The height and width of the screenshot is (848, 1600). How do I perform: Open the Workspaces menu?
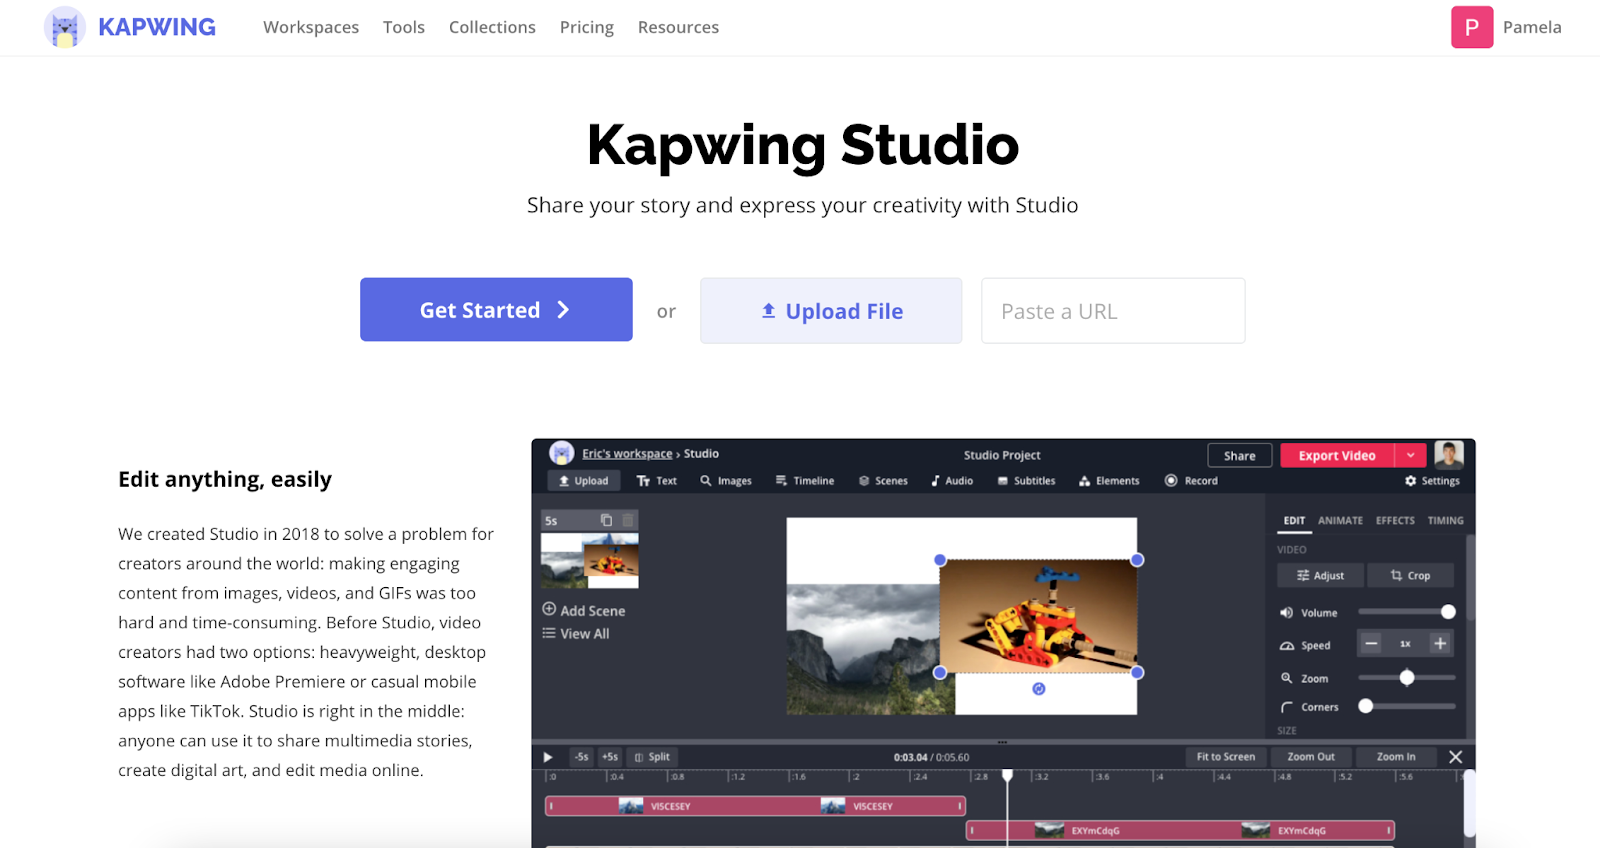(311, 27)
